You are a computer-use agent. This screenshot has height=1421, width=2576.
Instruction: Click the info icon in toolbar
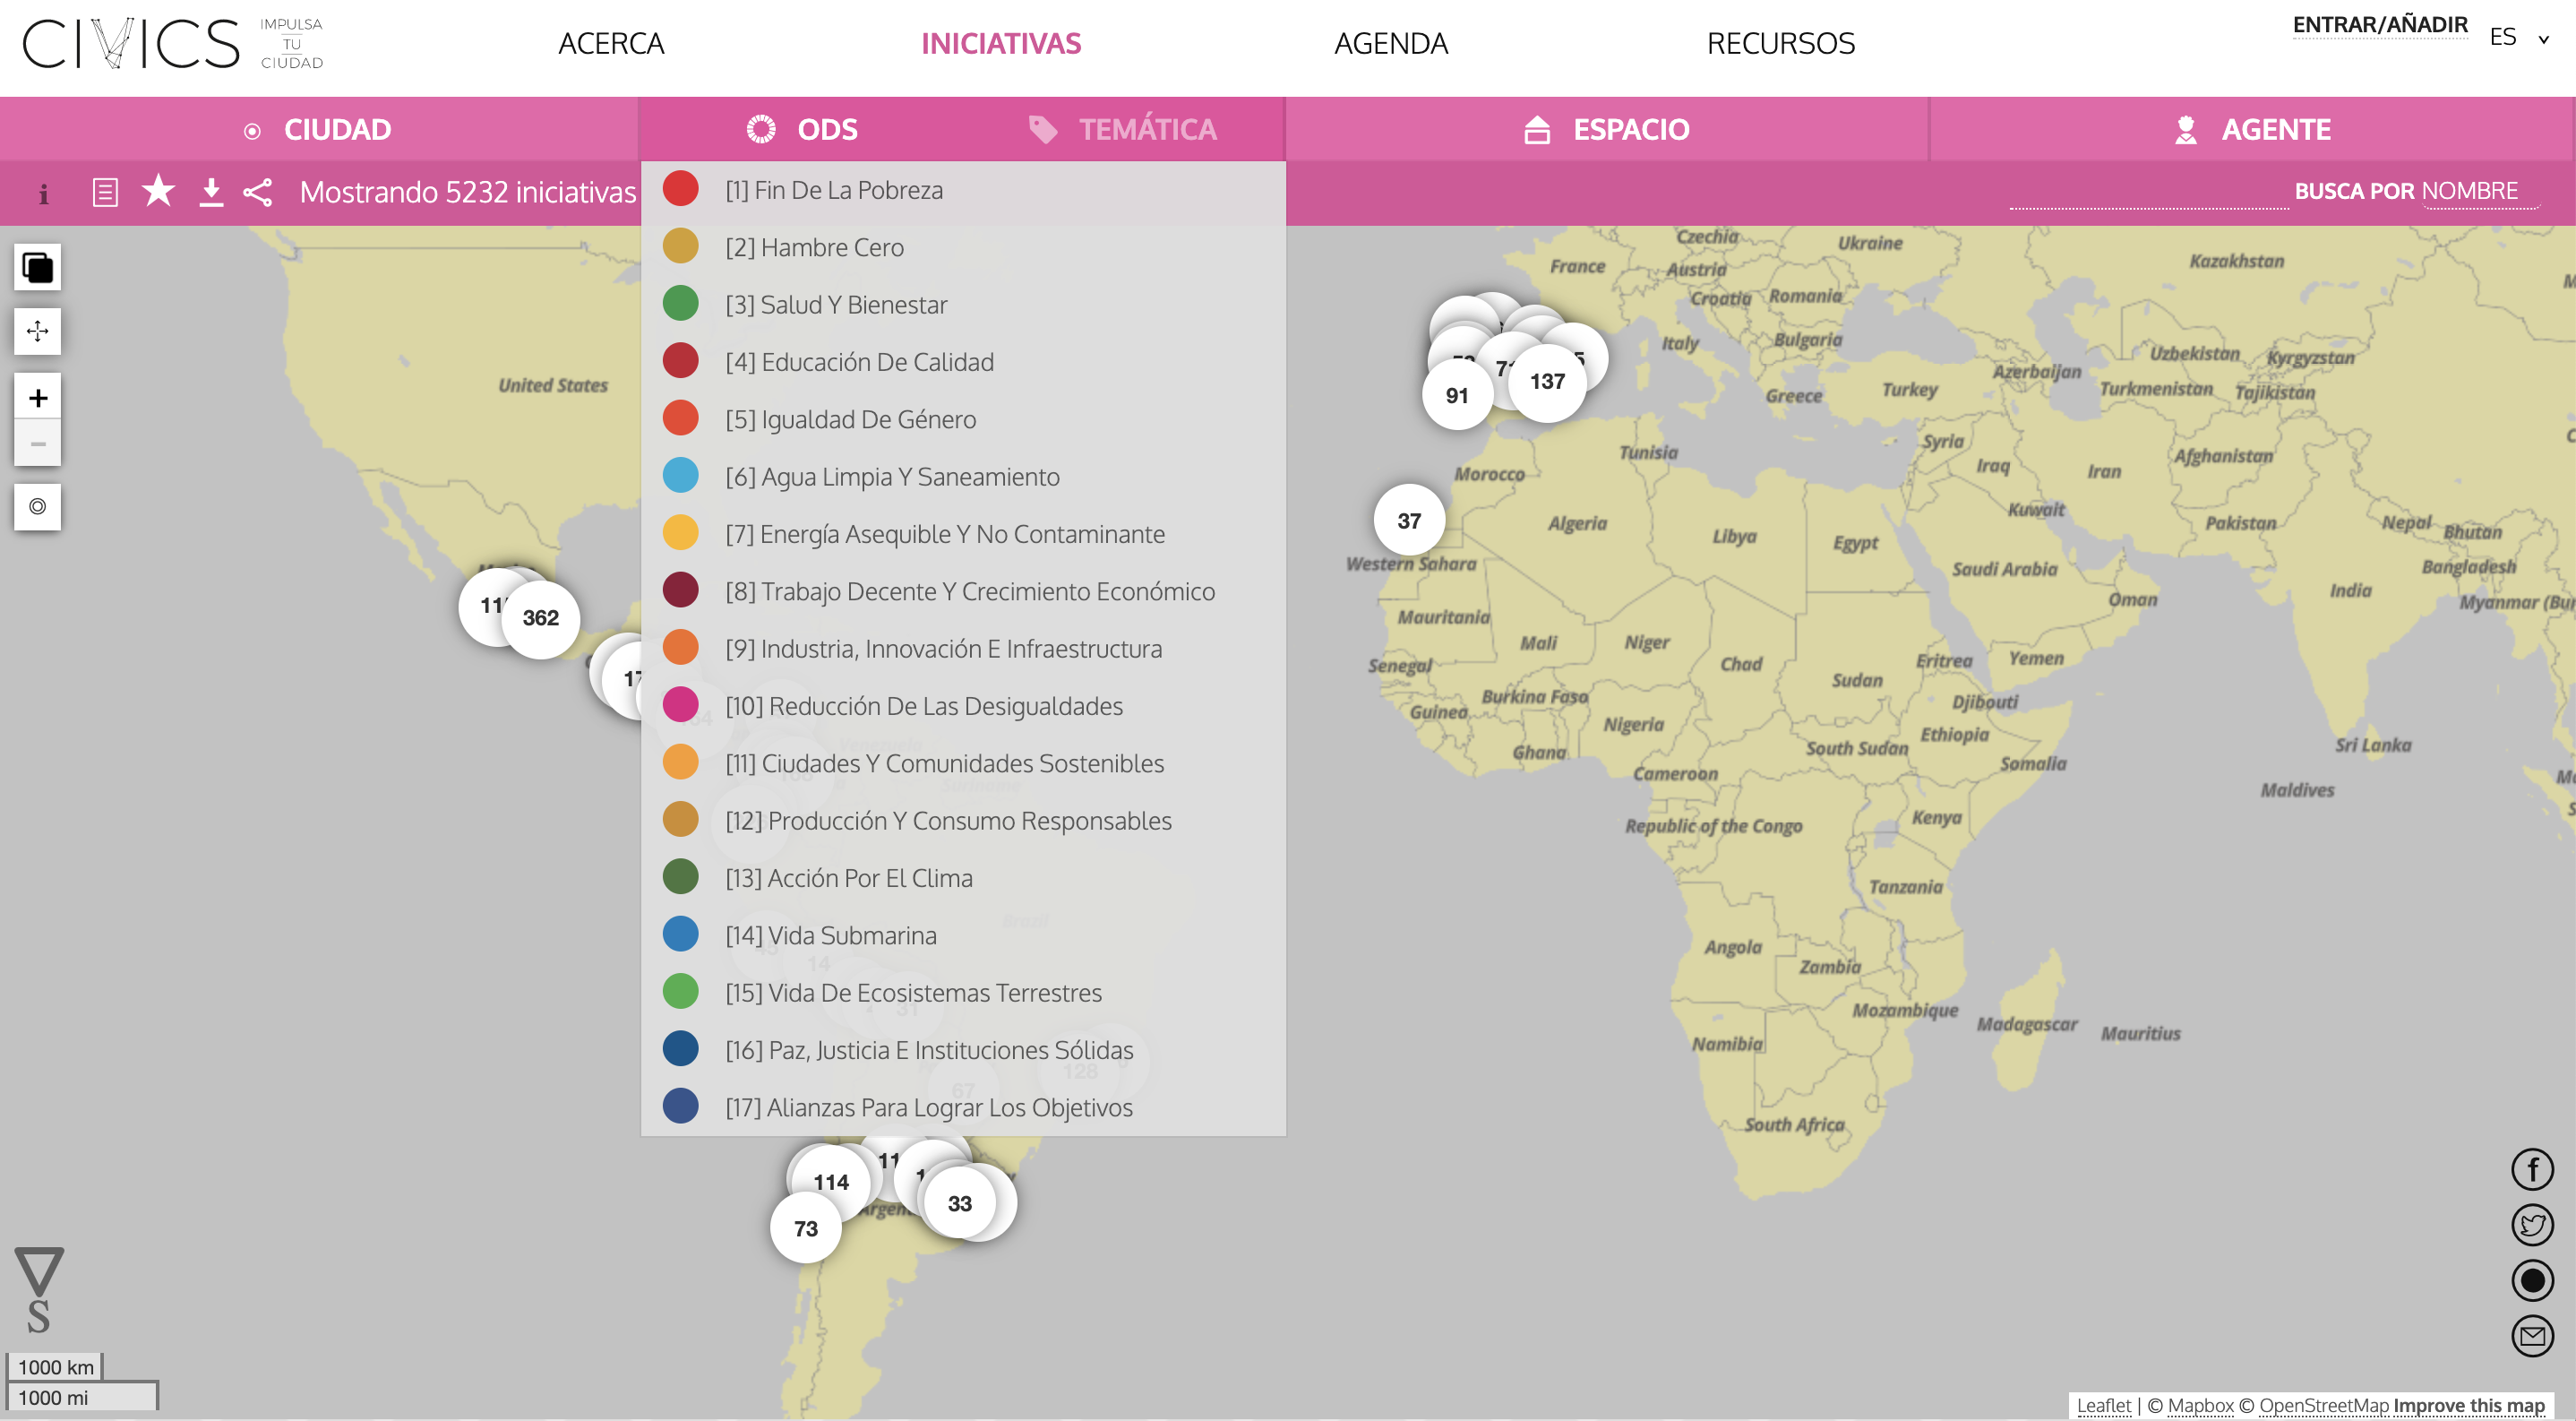coord(43,193)
